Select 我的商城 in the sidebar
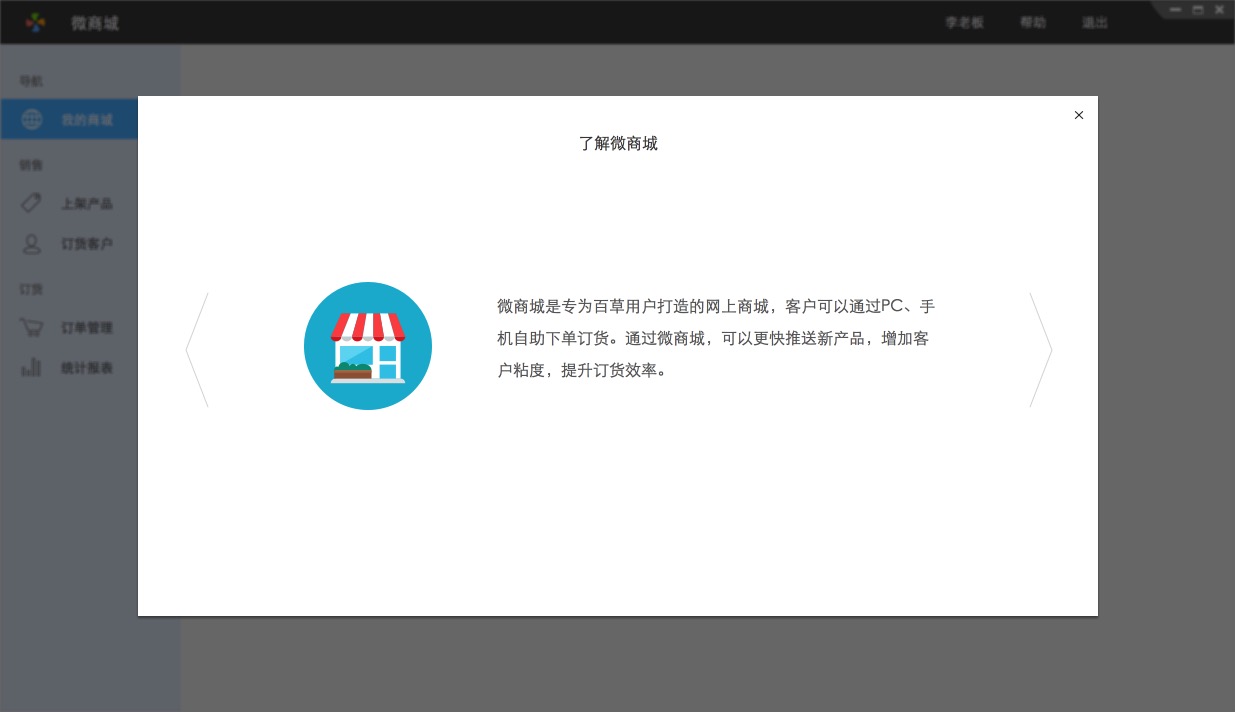The width and height of the screenshot is (1235, 712). coord(87,120)
